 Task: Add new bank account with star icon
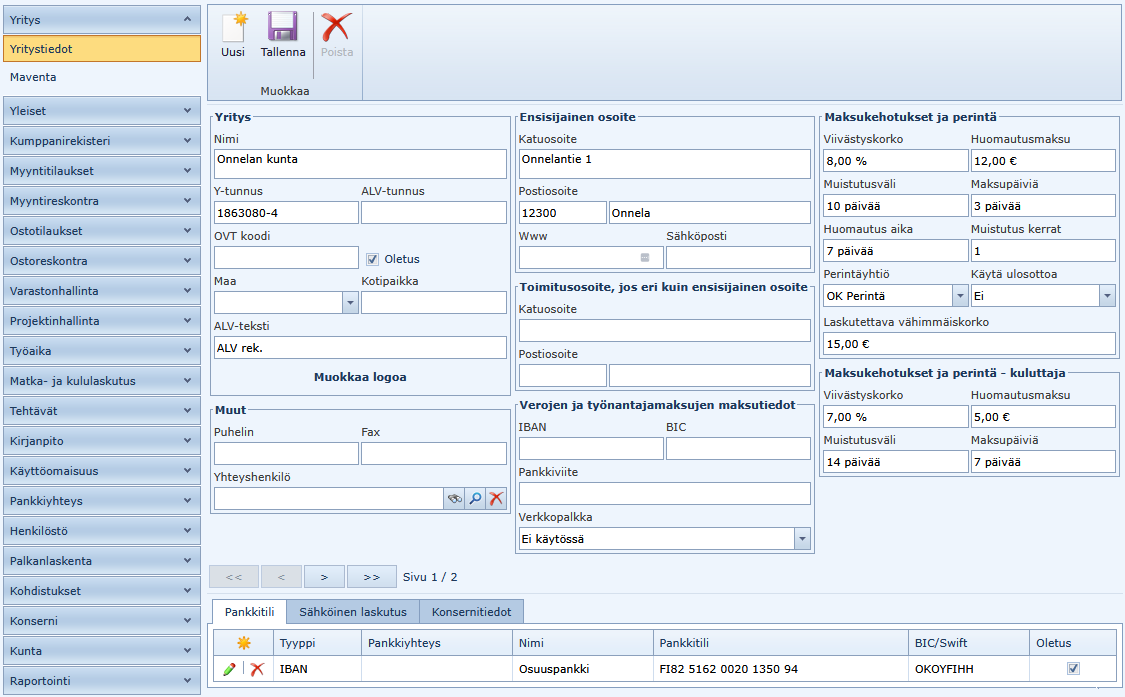click(x=243, y=643)
